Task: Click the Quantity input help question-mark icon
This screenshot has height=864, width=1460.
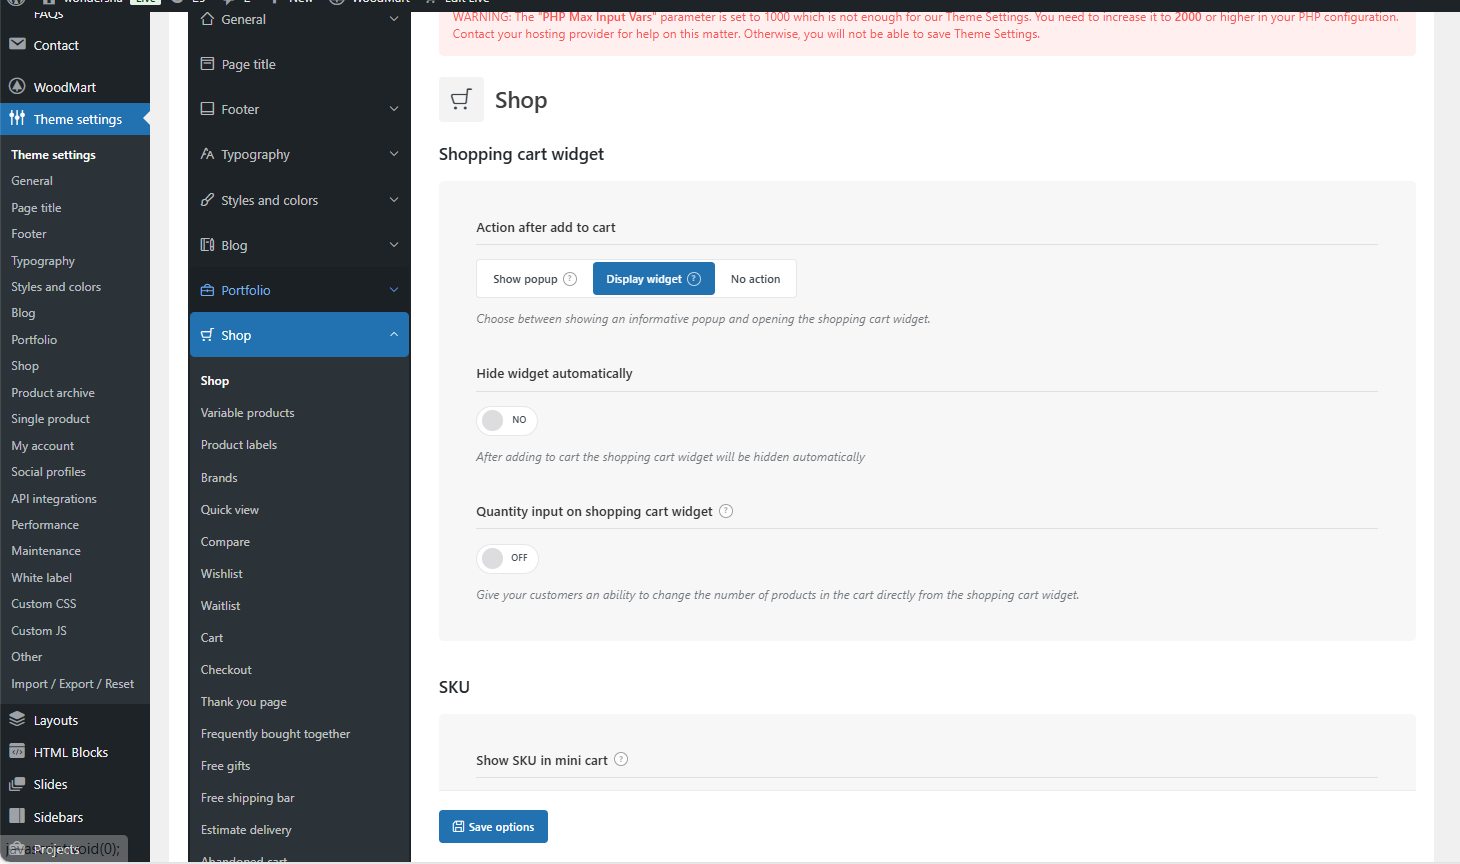Action: tap(726, 511)
